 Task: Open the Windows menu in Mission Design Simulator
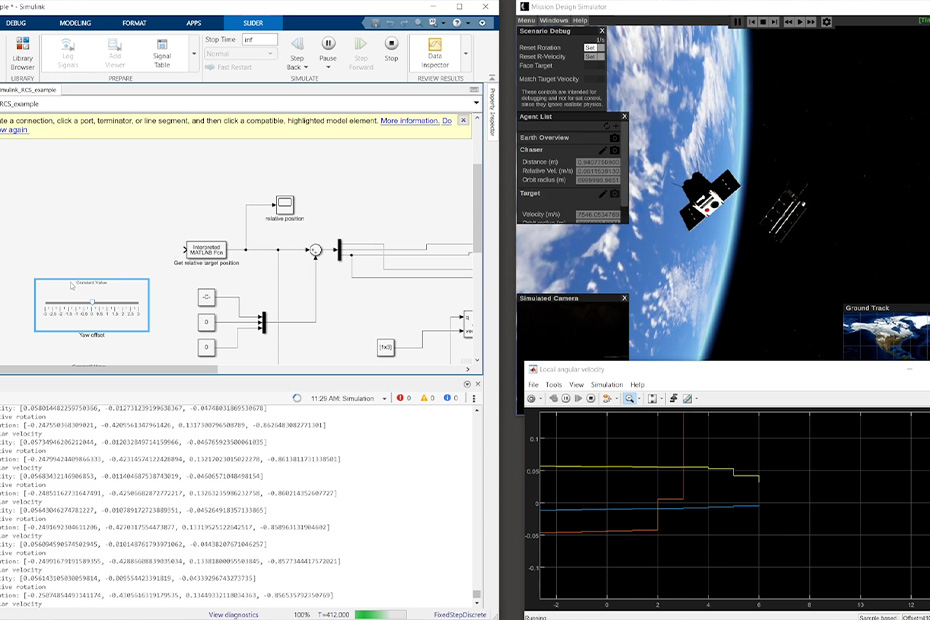(553, 20)
